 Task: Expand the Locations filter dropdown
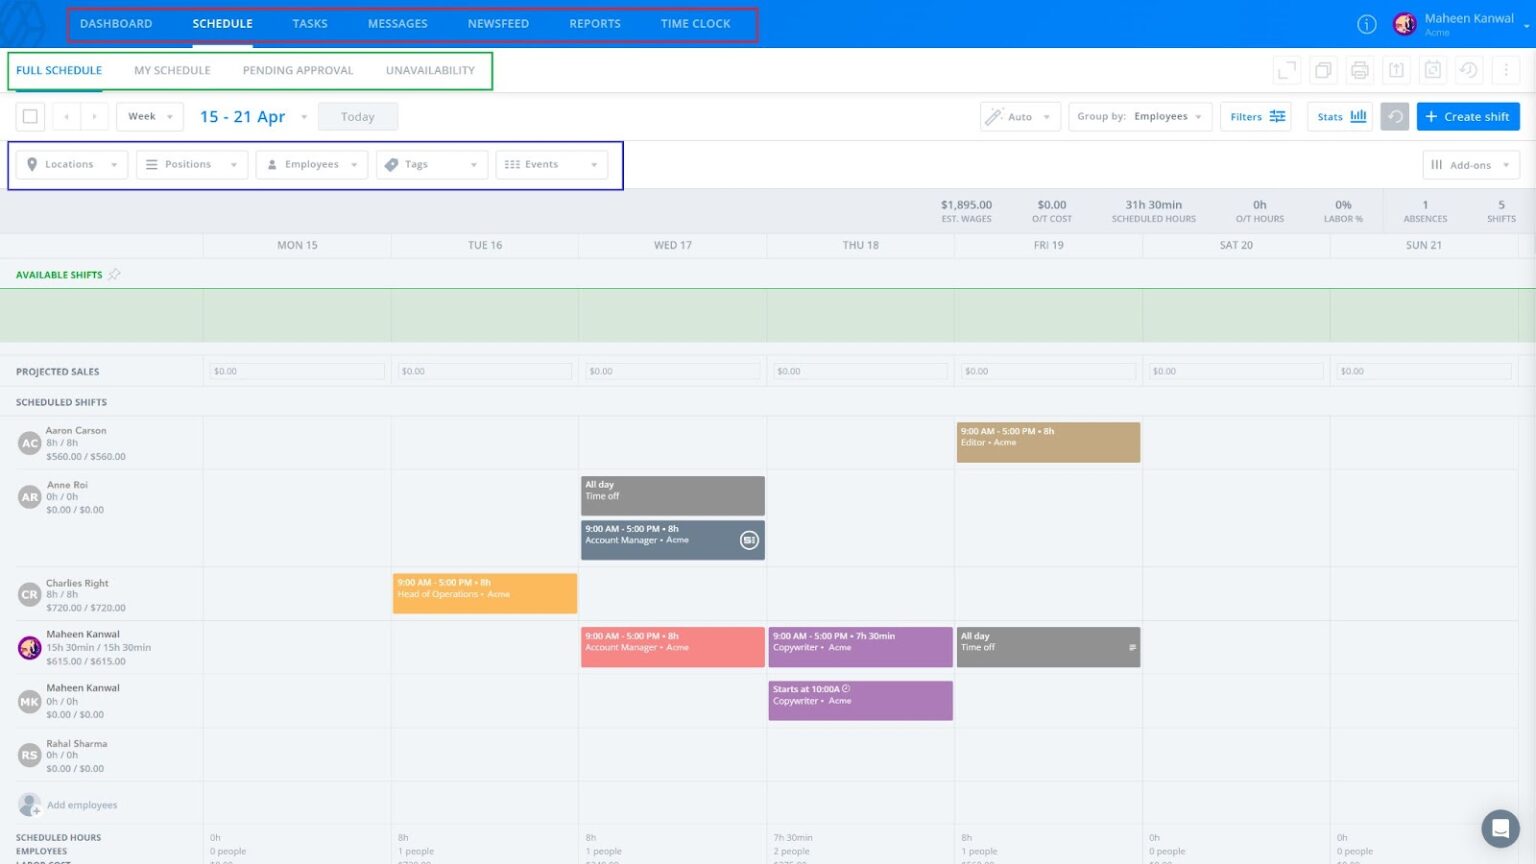70,164
